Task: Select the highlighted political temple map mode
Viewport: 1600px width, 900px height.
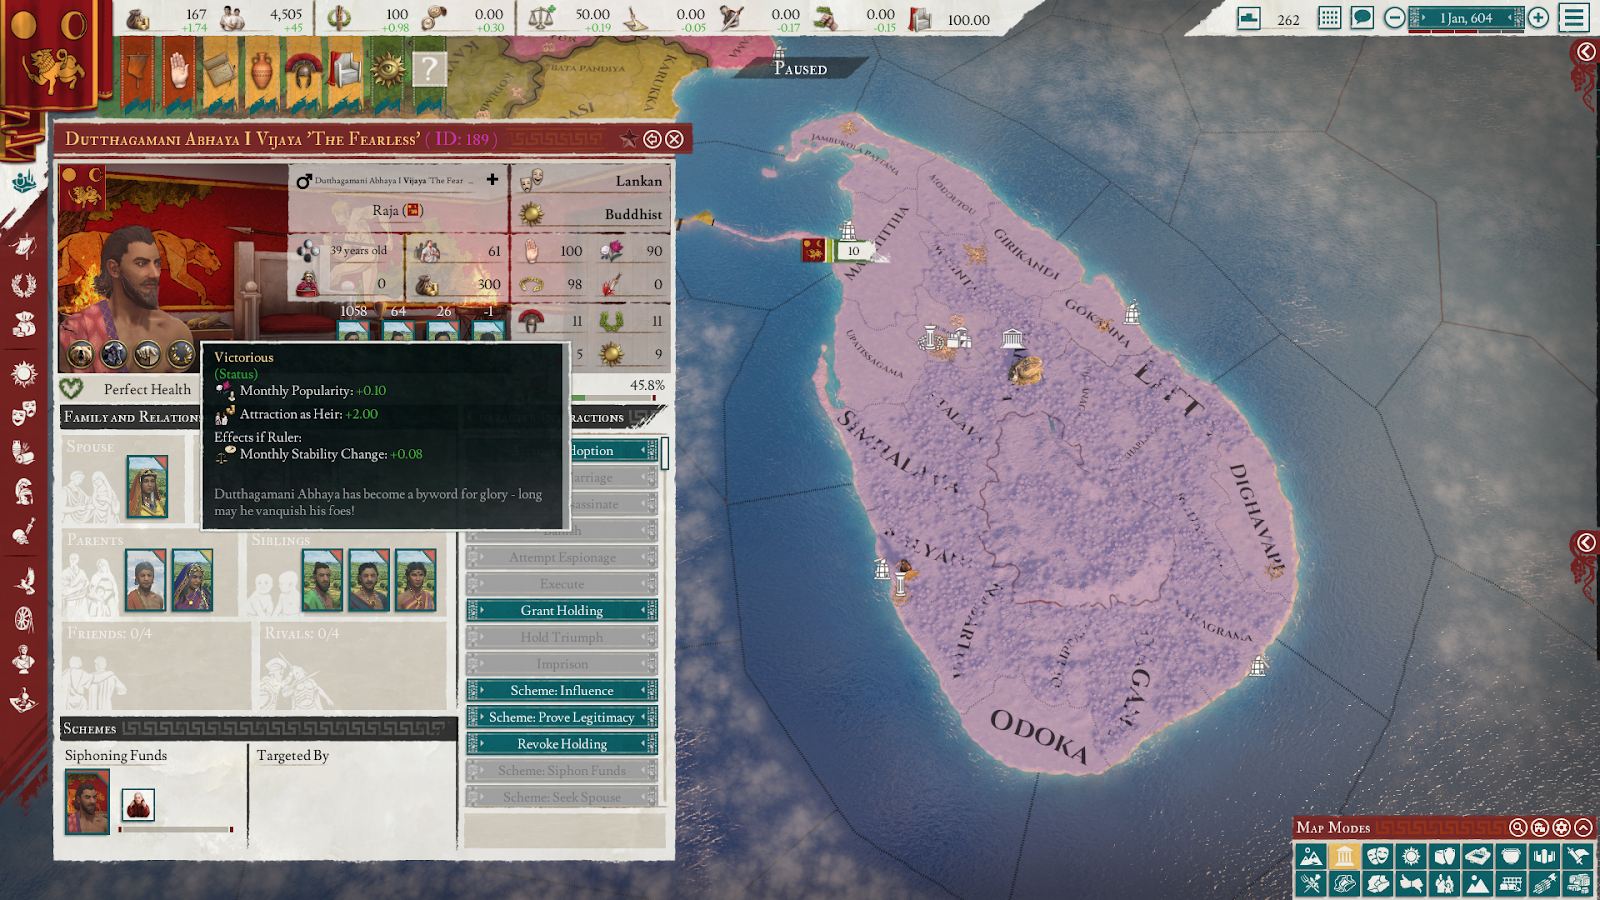Action: pos(1344,856)
